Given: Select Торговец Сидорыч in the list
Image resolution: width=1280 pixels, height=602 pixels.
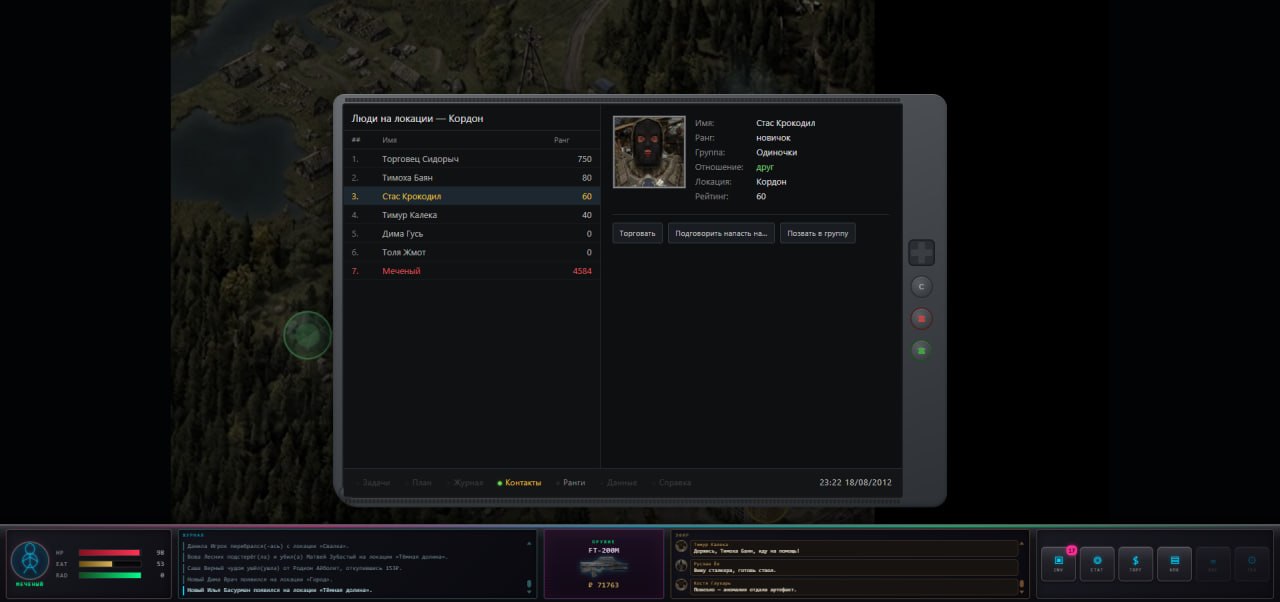Looking at the screenshot, I should (471, 159).
